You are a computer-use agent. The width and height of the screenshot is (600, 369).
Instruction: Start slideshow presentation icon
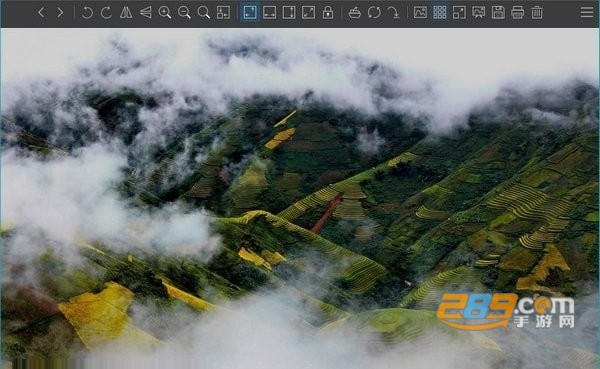click(479, 13)
